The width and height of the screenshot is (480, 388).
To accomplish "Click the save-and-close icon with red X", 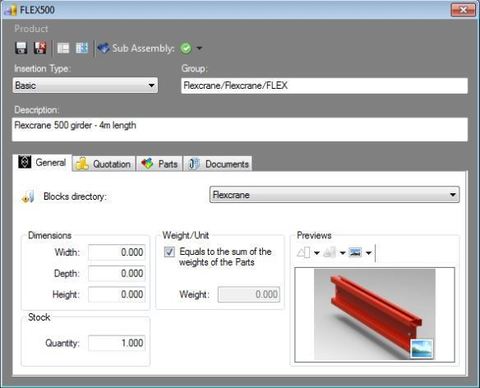I will (40, 48).
